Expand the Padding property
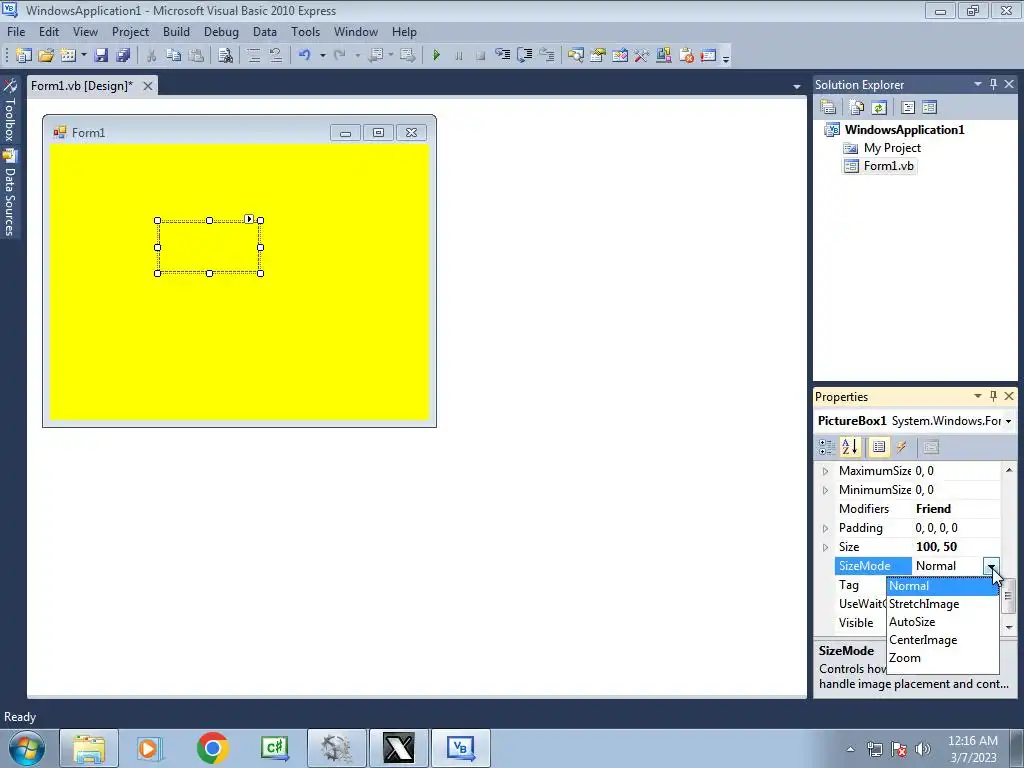The image size is (1024, 768). coord(825,528)
